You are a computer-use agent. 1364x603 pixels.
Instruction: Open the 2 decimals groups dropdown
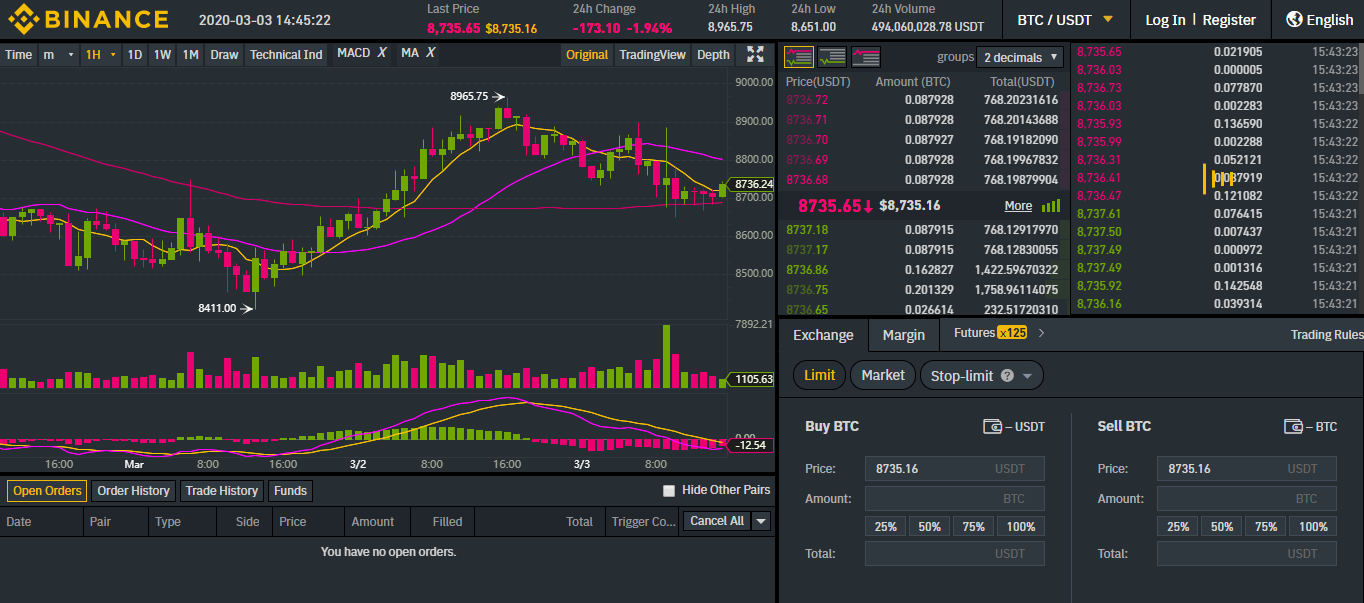(1022, 57)
